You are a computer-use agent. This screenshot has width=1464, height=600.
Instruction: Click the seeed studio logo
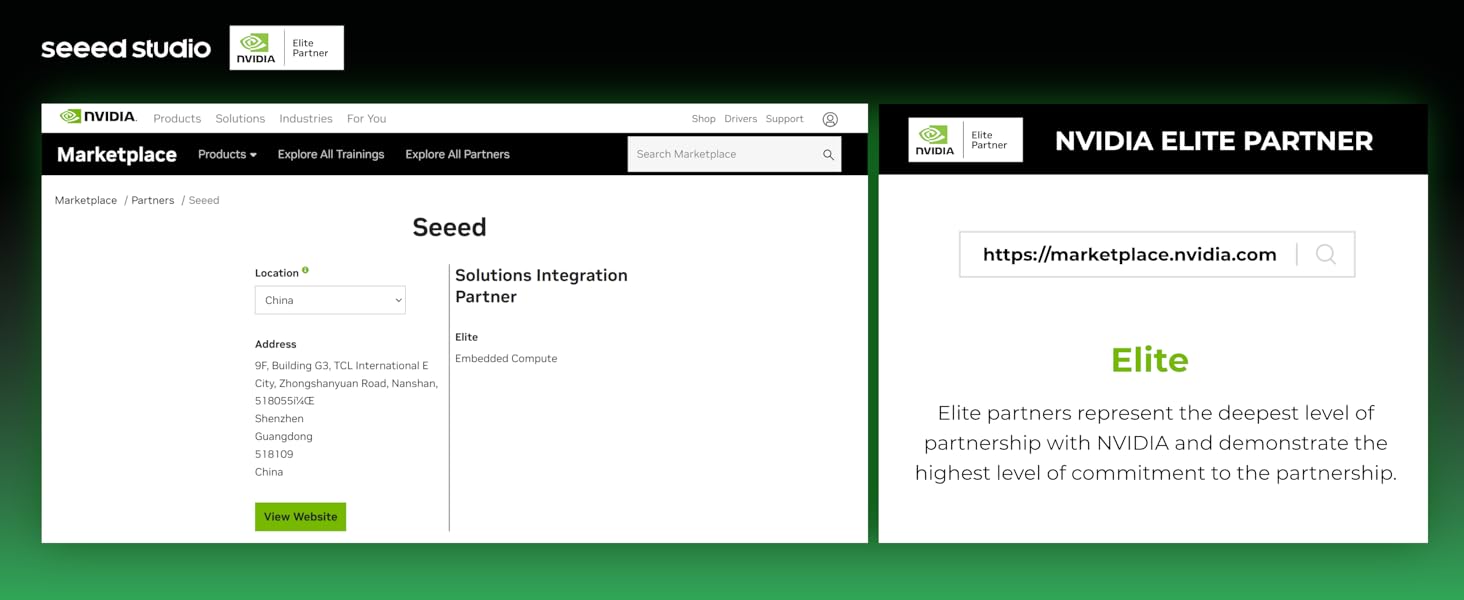(126, 48)
